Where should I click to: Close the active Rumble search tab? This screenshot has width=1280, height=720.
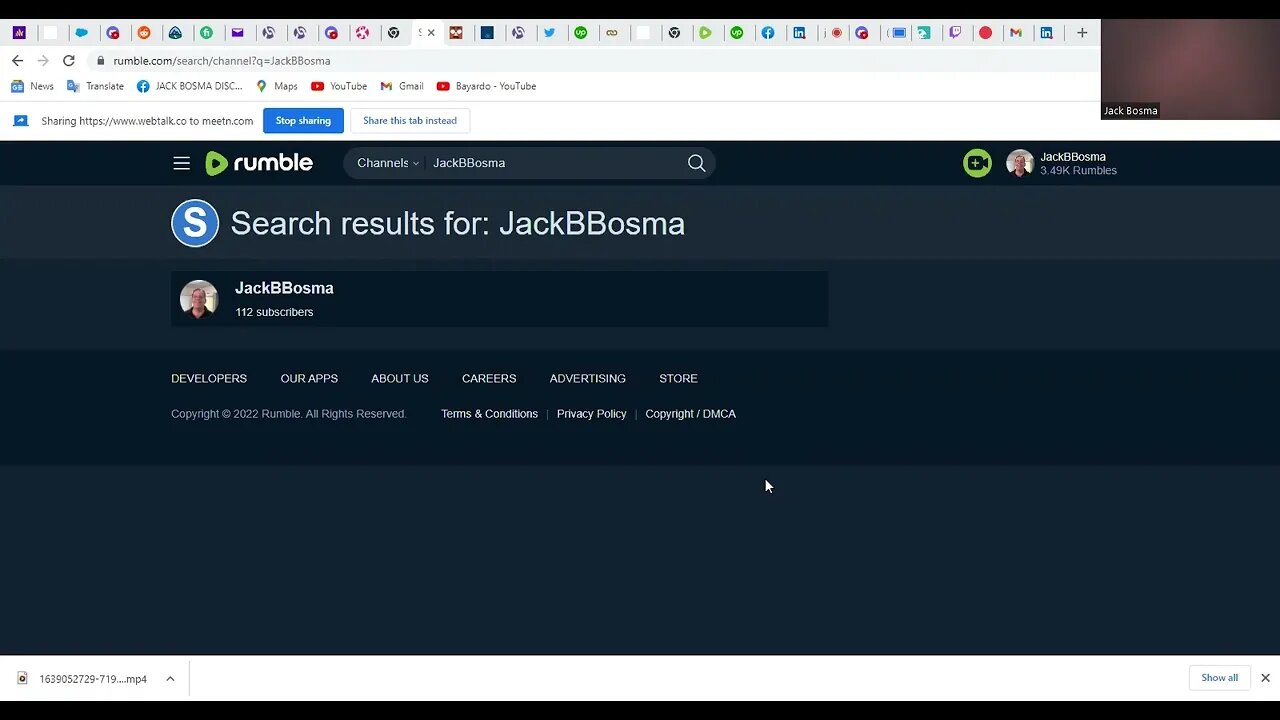[x=431, y=33]
